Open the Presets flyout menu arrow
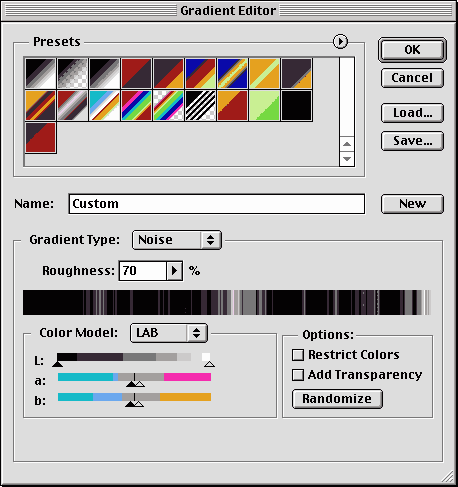The height and width of the screenshot is (487, 458). click(340, 42)
